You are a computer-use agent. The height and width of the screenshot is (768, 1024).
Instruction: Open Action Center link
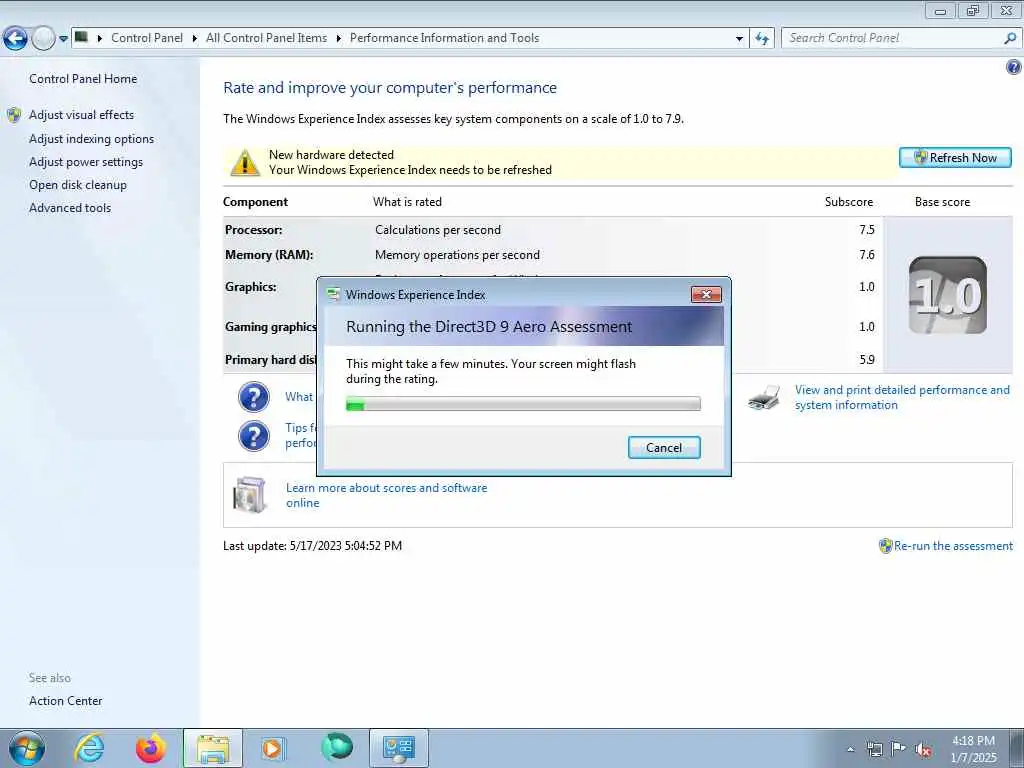65,701
